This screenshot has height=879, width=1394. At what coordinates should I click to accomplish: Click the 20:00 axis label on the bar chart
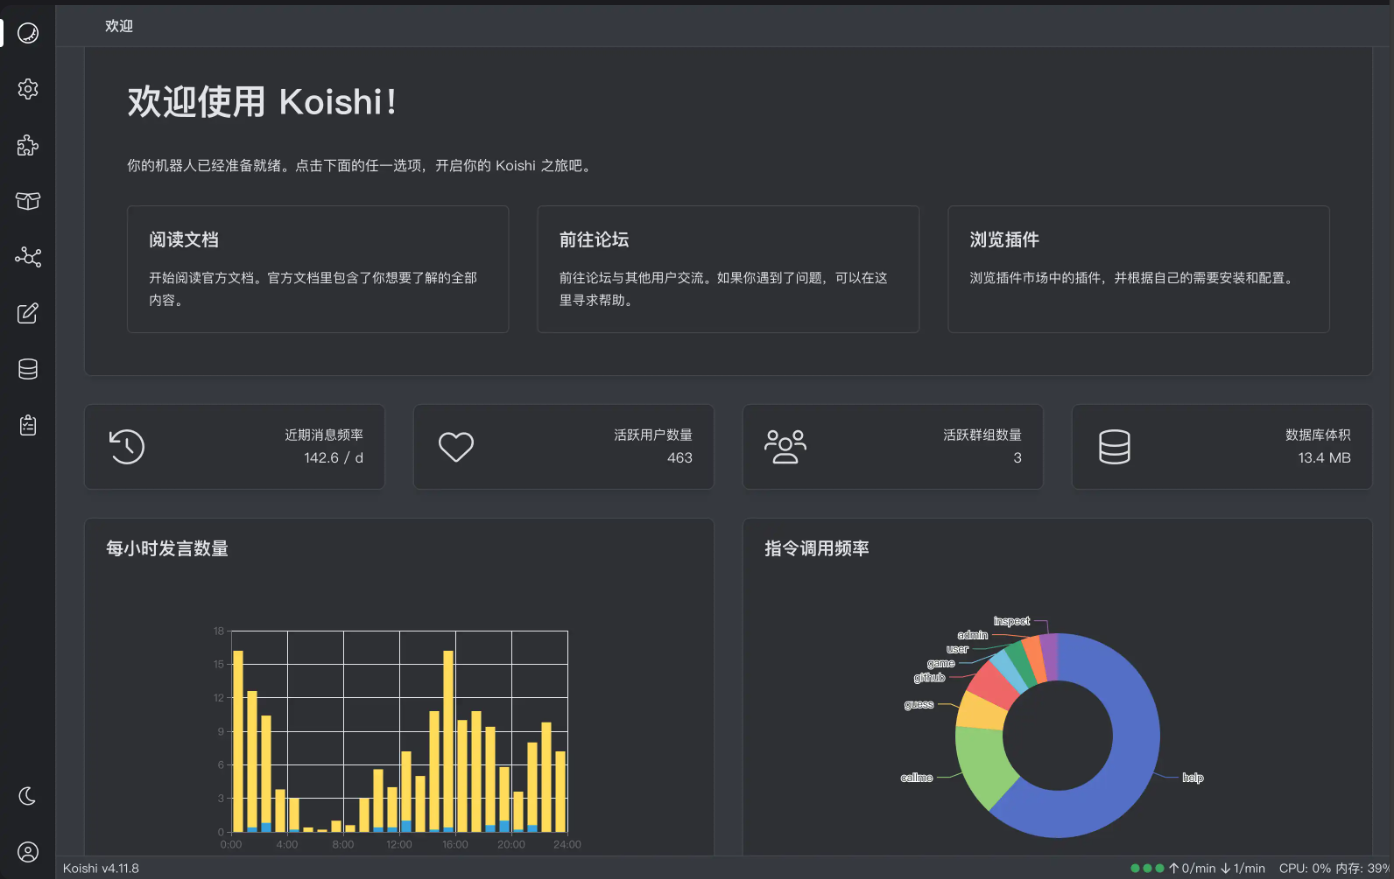pos(511,844)
